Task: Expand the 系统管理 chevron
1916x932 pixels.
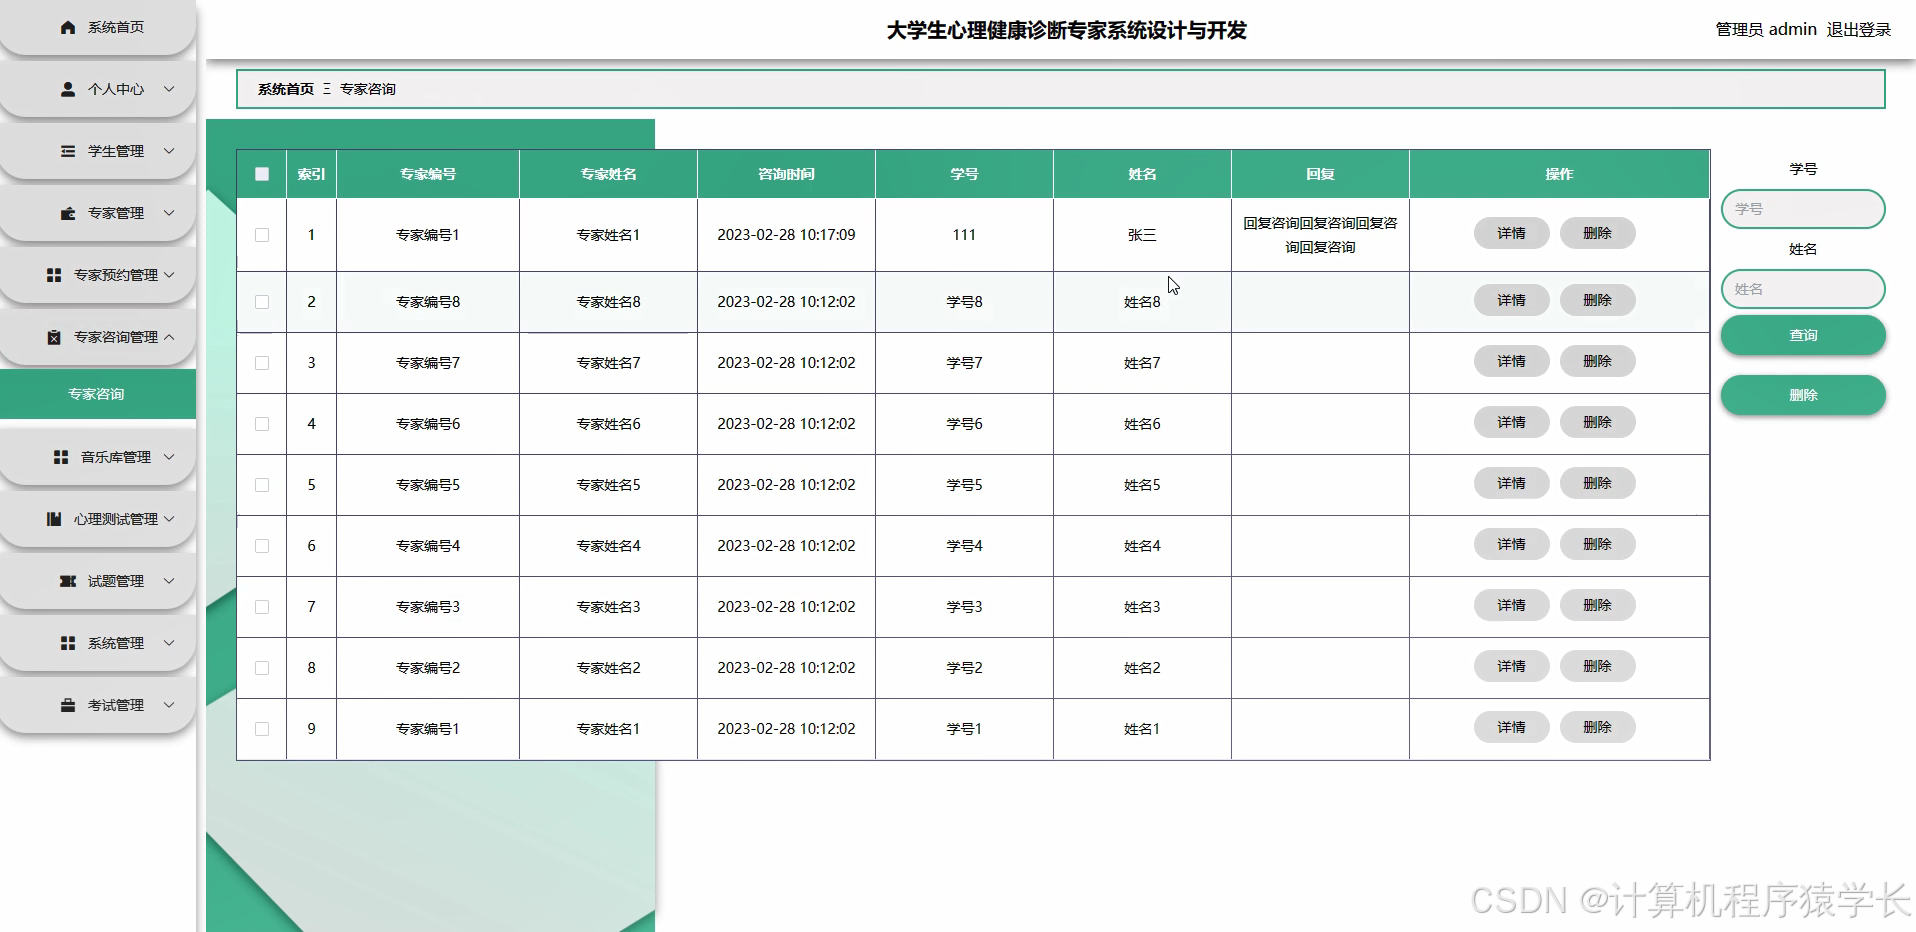Action: click(x=169, y=643)
